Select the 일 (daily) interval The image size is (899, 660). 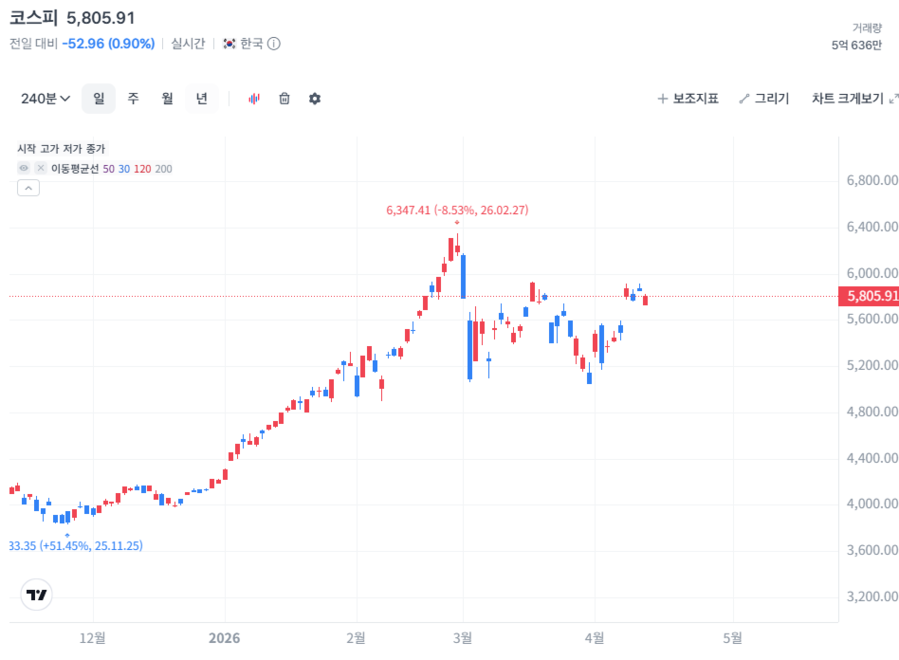click(98, 98)
